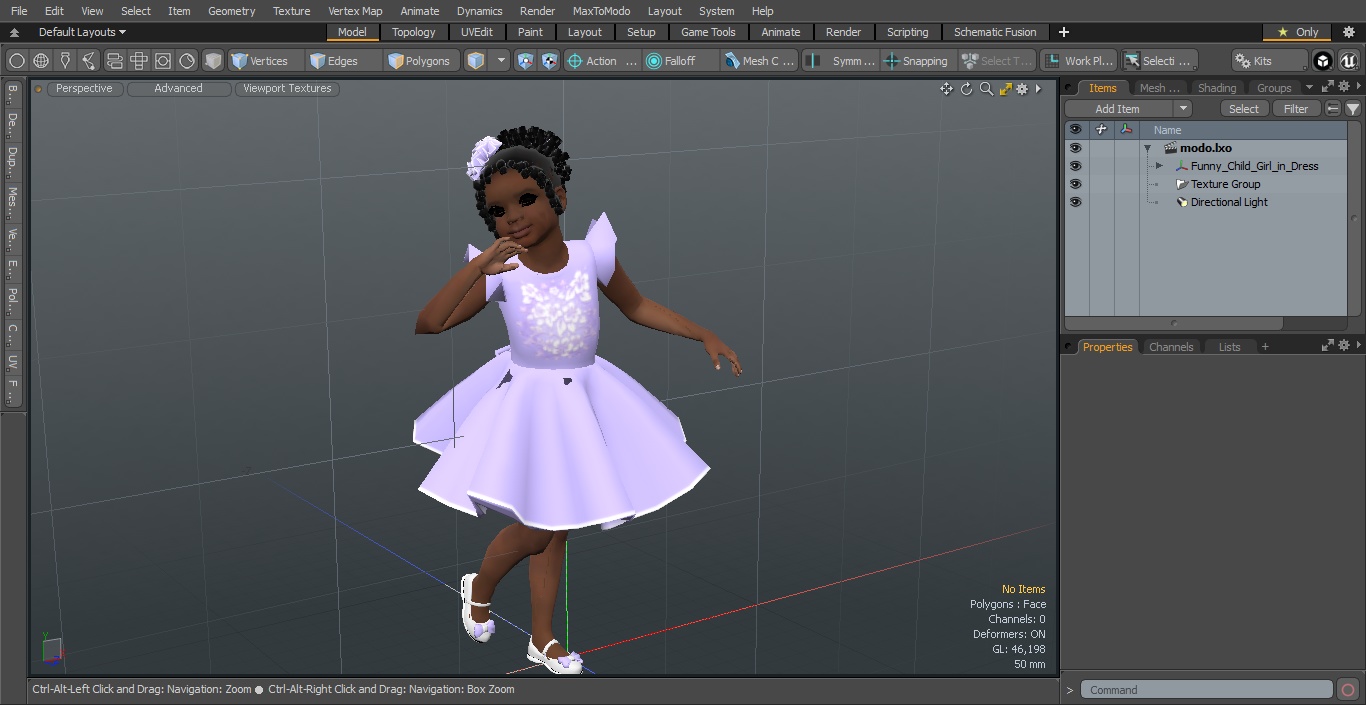The image size is (1366, 705).
Task: Toggle visibility of Directional Light
Action: [x=1075, y=202]
